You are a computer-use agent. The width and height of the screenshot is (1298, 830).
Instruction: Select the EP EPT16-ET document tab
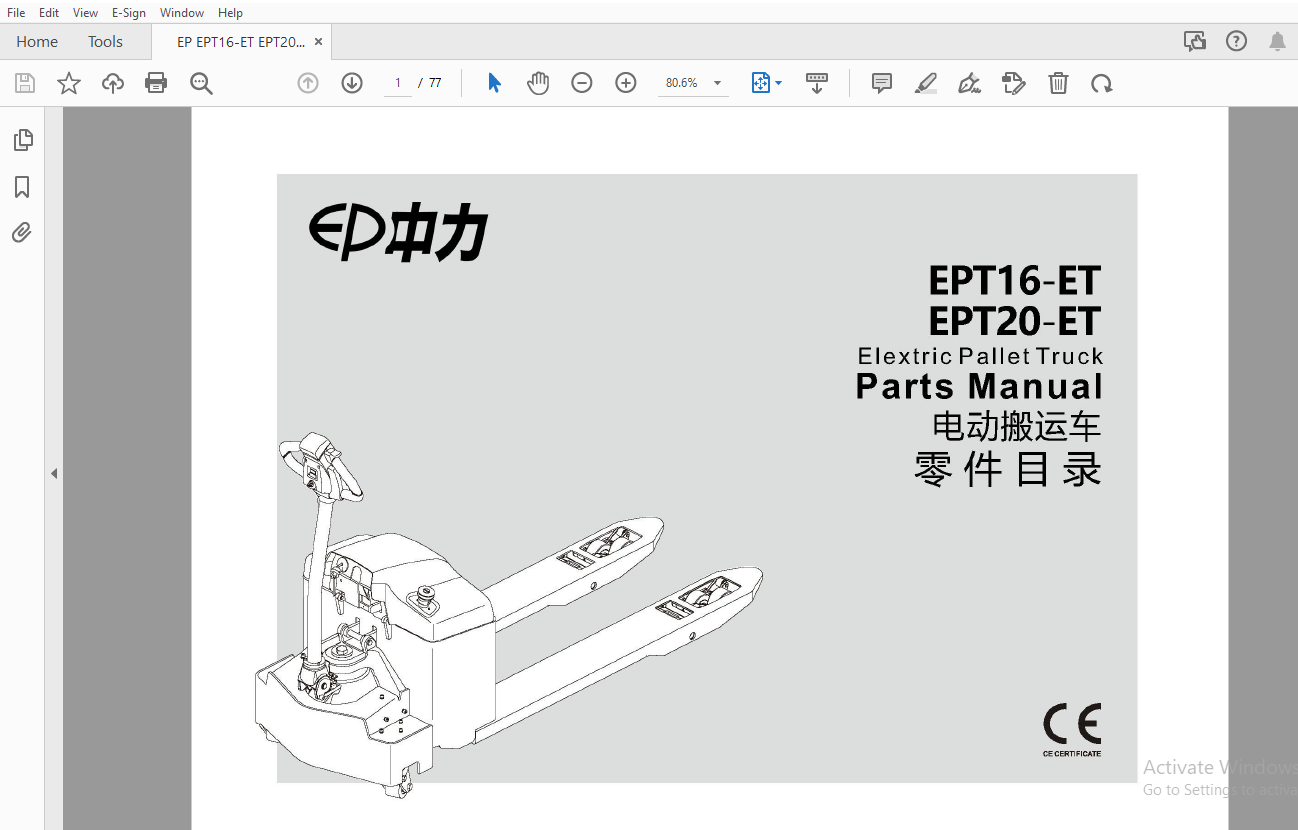(x=241, y=42)
